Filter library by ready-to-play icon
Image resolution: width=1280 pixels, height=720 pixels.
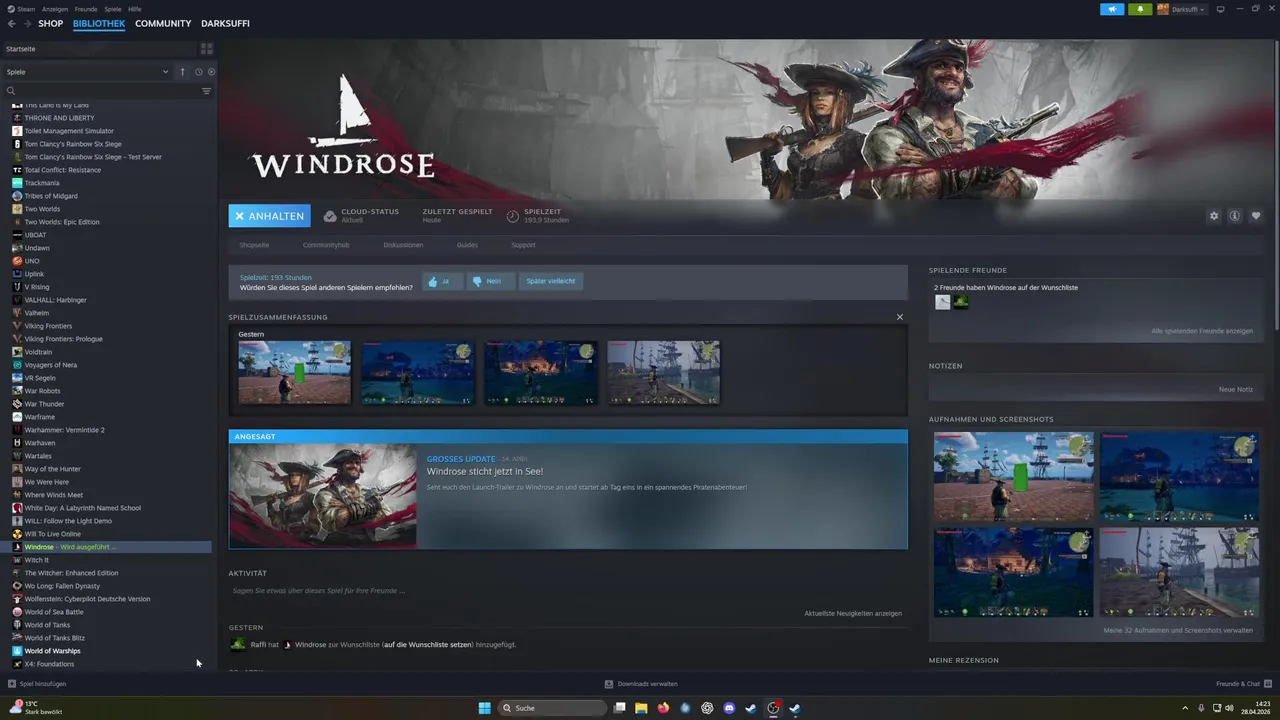click(x=211, y=72)
